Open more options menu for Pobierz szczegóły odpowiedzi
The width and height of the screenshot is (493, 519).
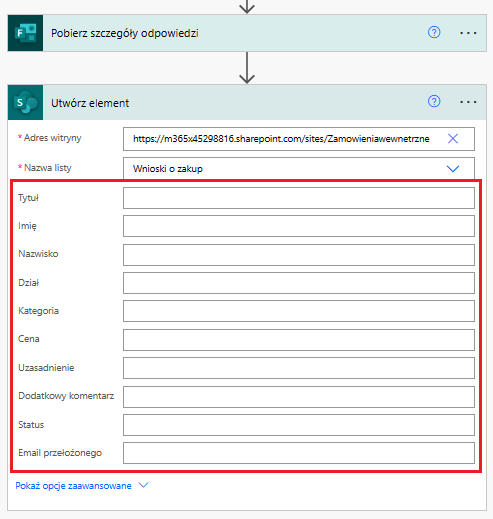[468, 33]
